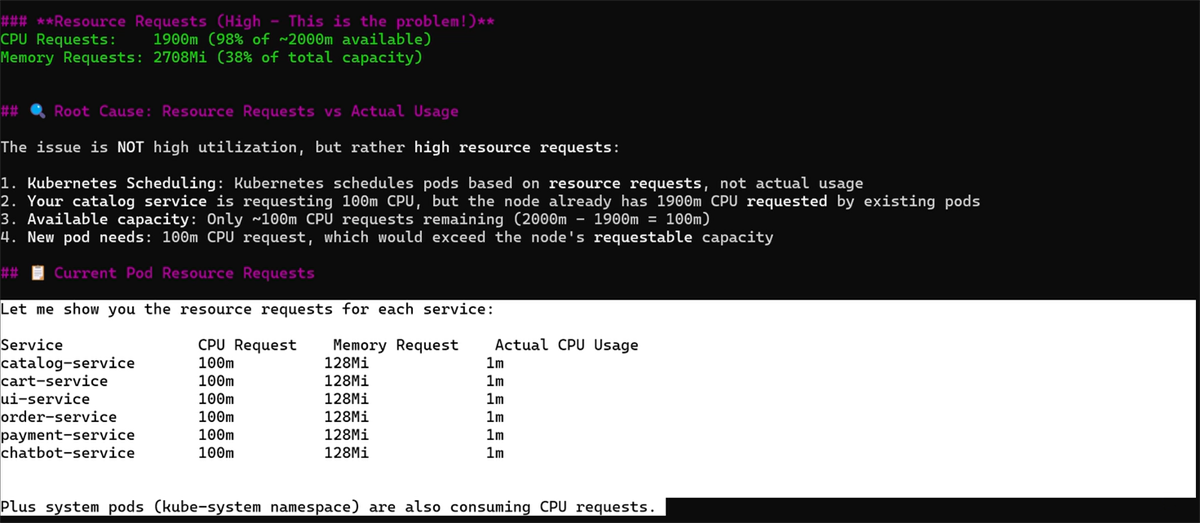
Task: Click the Root Cause heading text
Action: click(256, 111)
